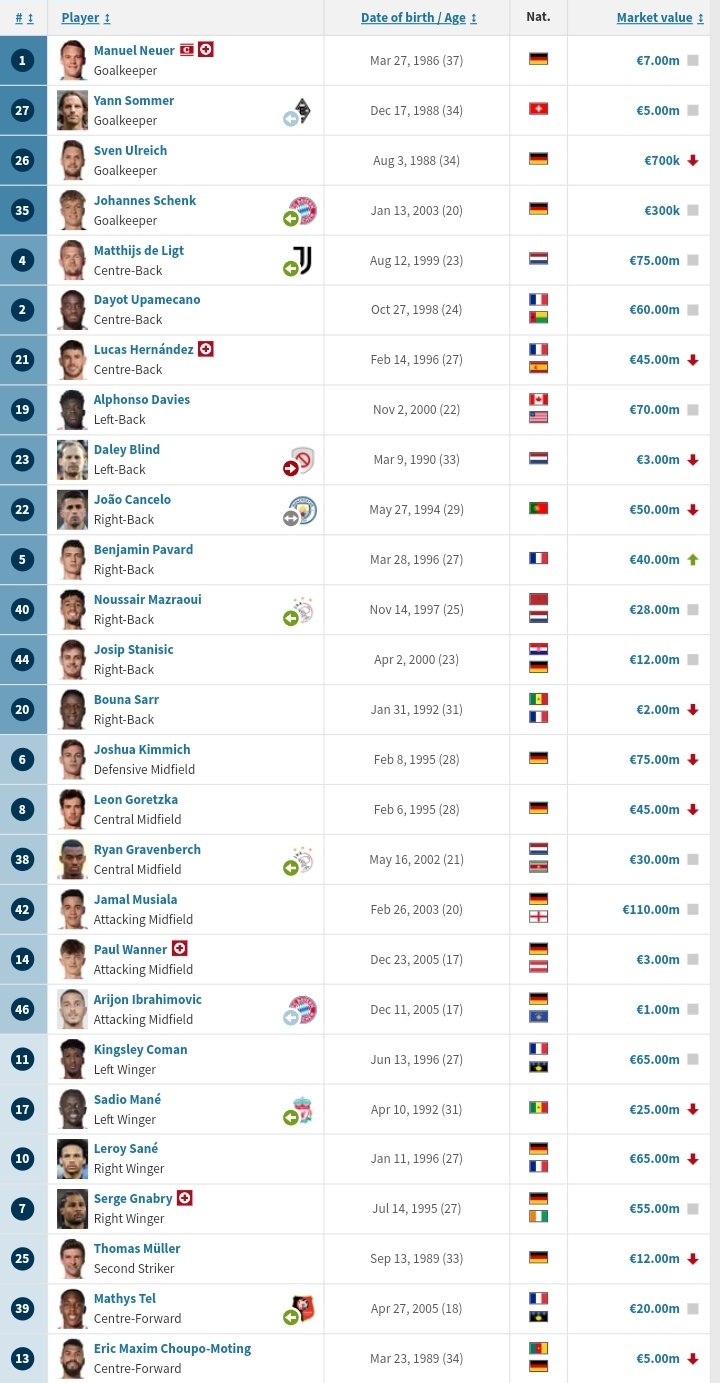This screenshot has height=1383, width=720.
Task: Click the captain icon beside Manuel Neuer
Action: pyautogui.click(x=186, y=50)
